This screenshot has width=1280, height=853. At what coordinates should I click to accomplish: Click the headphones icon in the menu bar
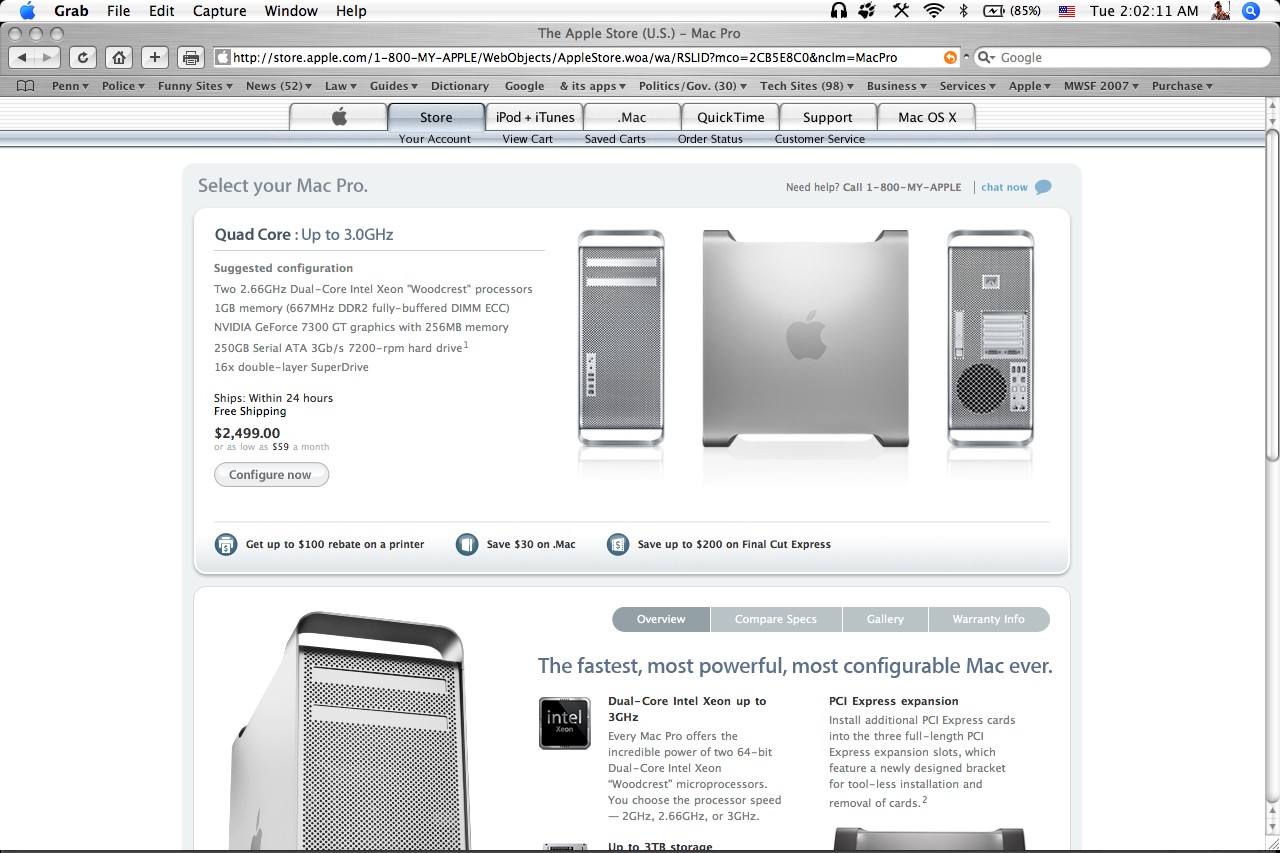839,11
